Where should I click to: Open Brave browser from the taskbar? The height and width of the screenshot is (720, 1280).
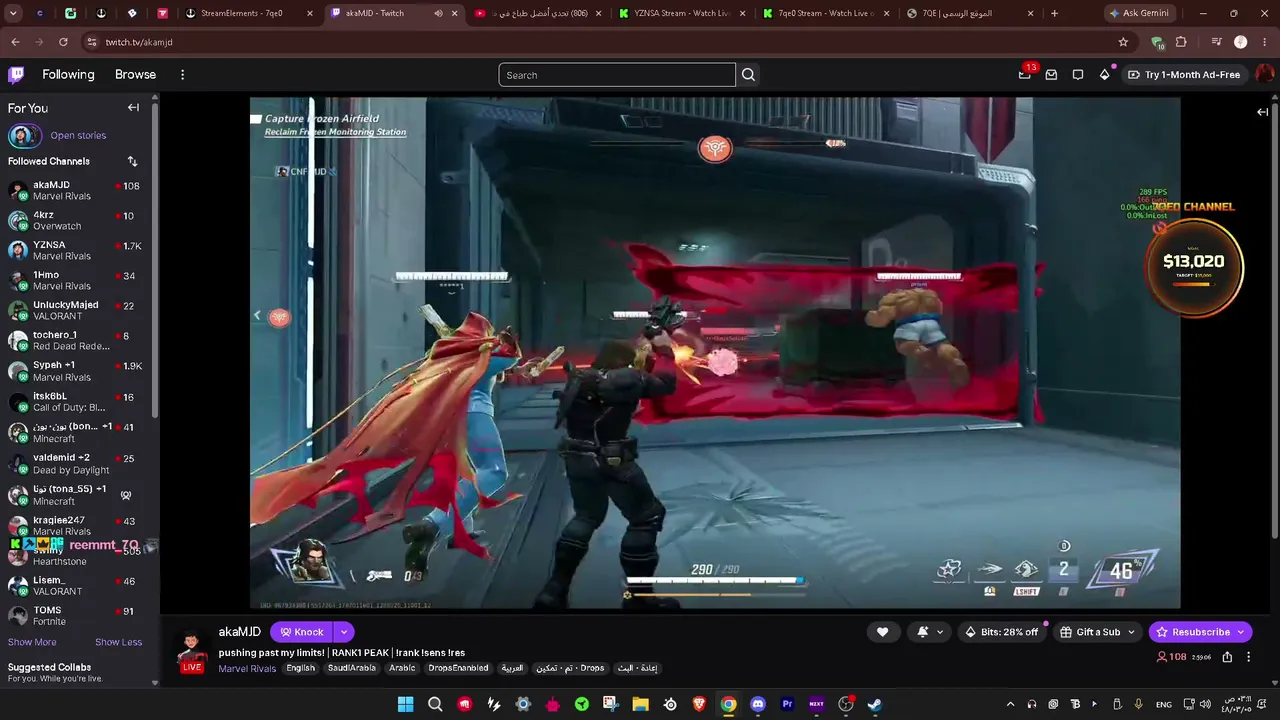pyautogui.click(x=699, y=704)
